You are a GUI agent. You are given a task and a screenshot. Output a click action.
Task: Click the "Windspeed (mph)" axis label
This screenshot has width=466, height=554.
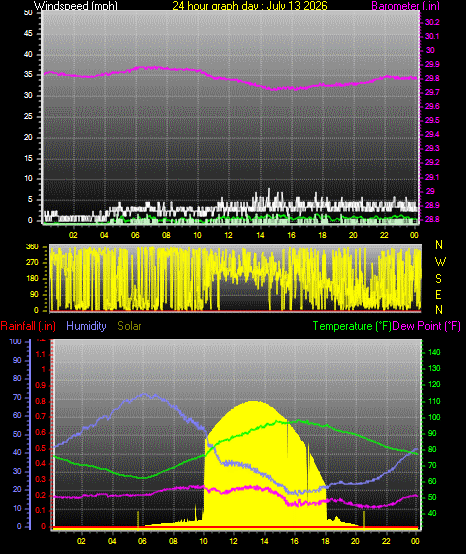(76, 6)
